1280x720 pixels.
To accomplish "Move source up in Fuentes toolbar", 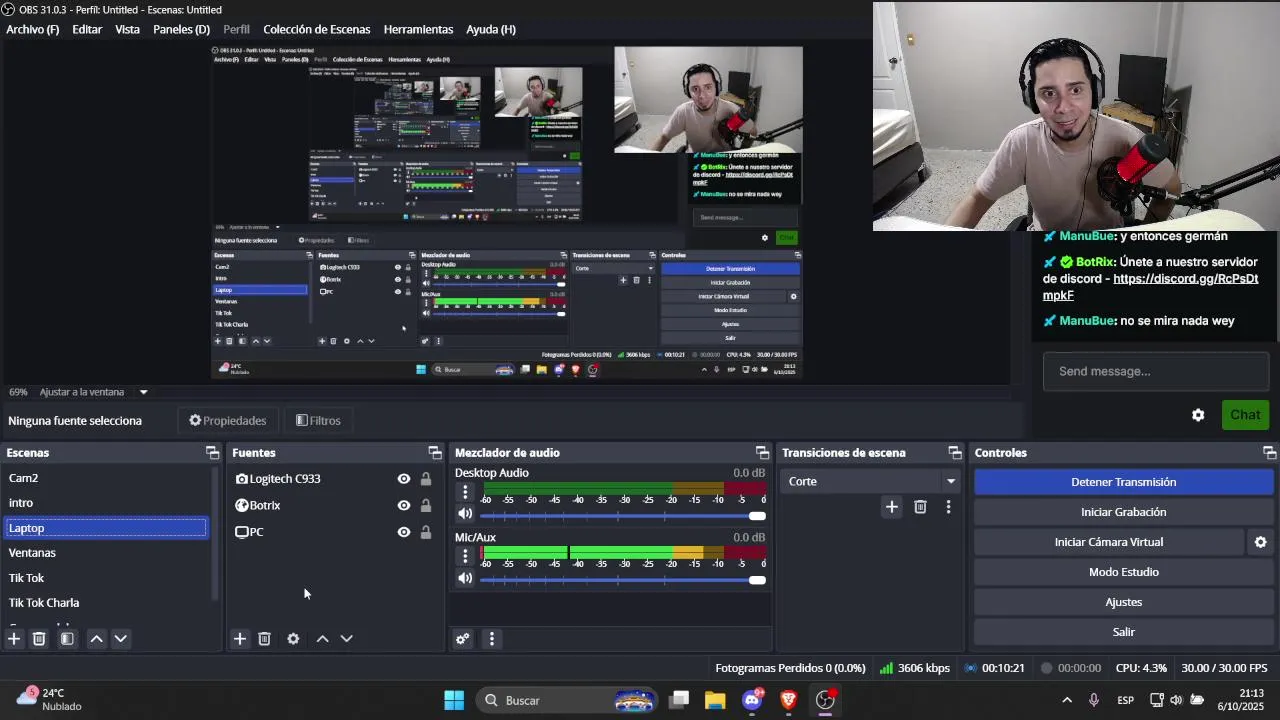I will click(x=323, y=638).
